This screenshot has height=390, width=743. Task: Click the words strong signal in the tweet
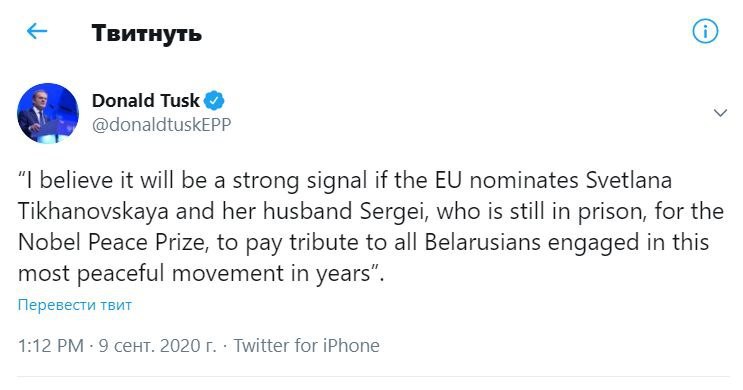tap(299, 181)
